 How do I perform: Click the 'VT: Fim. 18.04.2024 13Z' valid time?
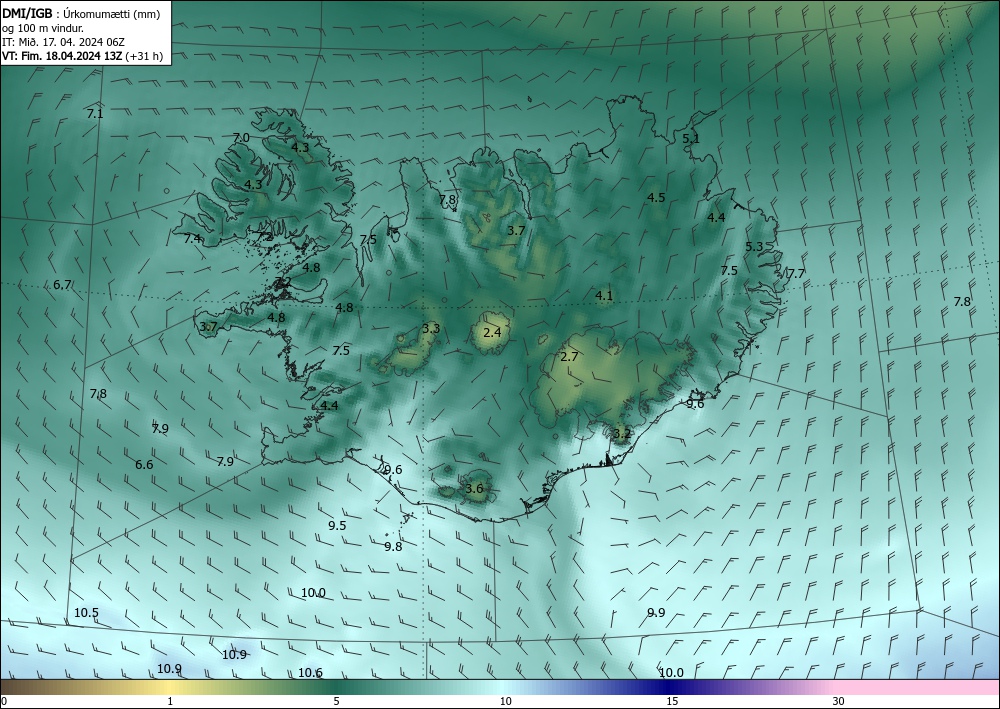(x=62, y=56)
